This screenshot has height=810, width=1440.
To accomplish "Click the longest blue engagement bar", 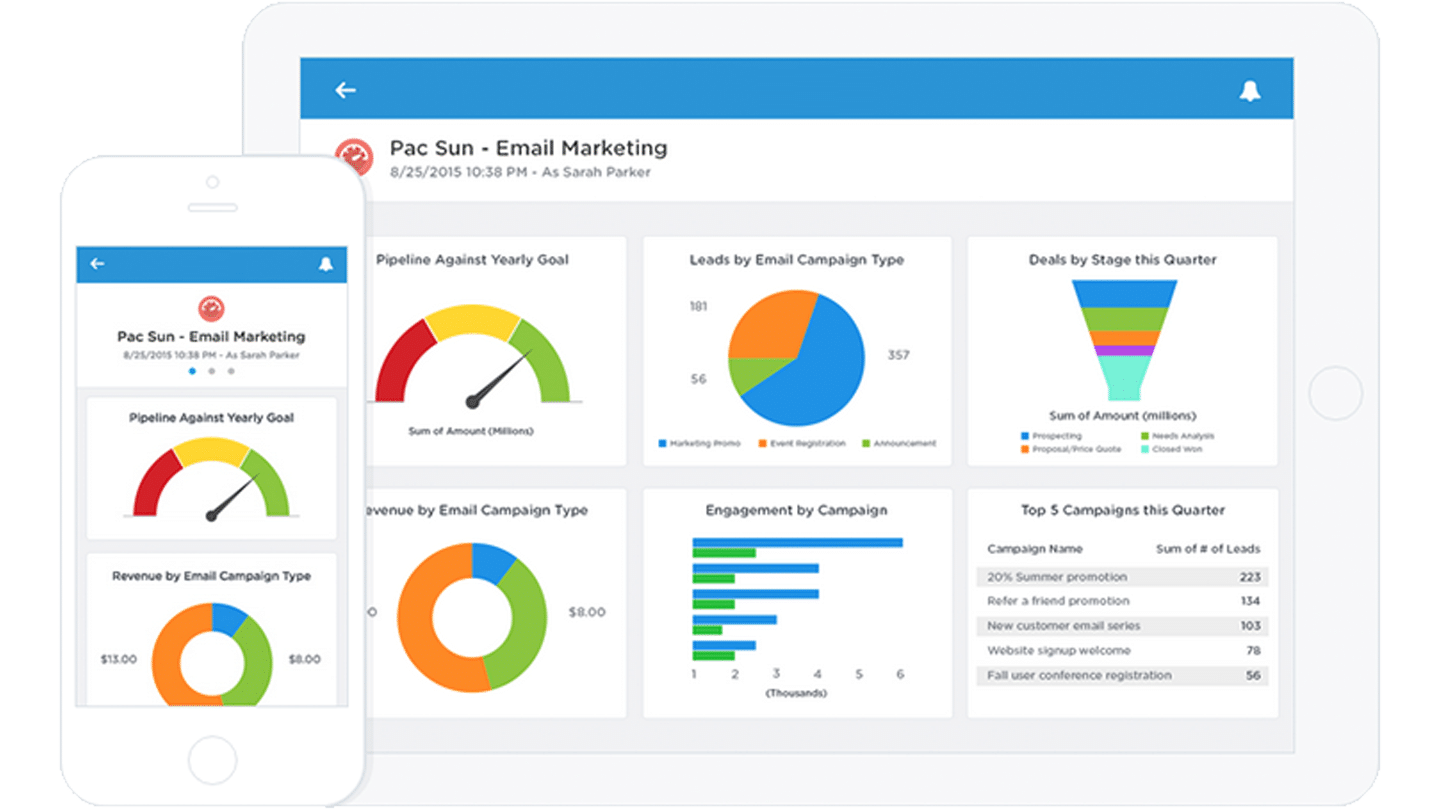I will coord(797,543).
